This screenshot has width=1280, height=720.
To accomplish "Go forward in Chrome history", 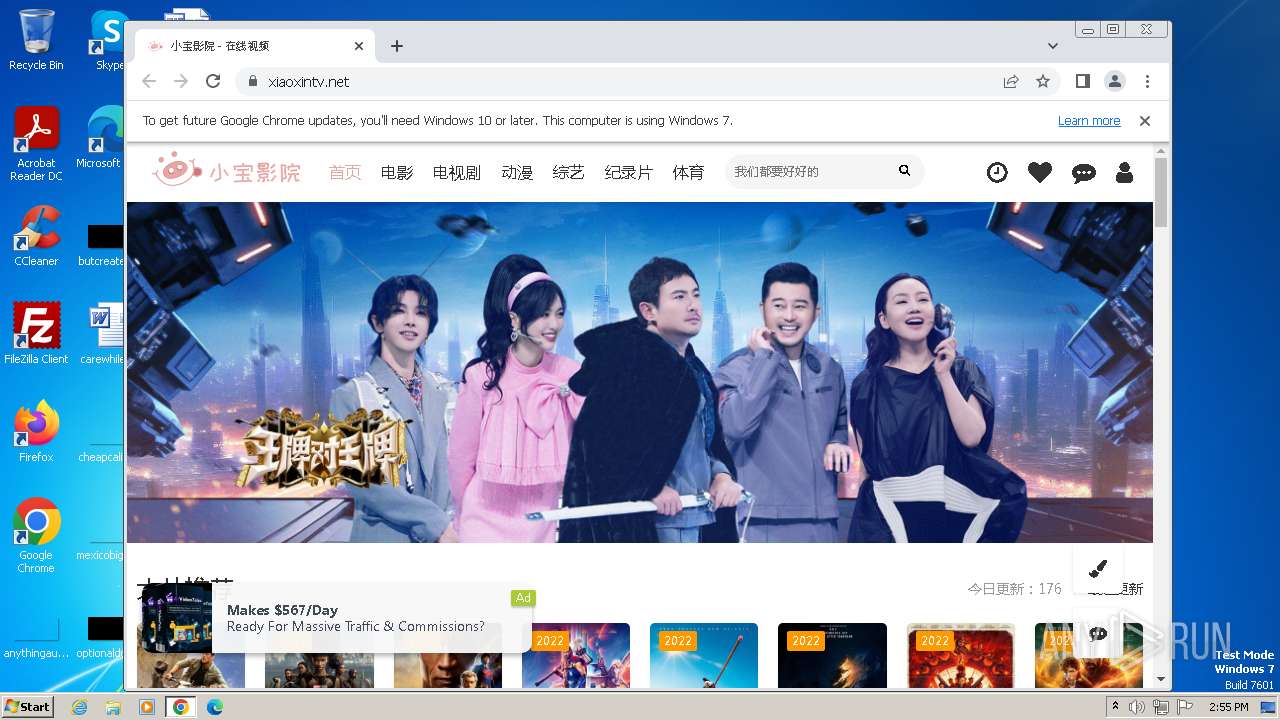I will click(x=181, y=81).
